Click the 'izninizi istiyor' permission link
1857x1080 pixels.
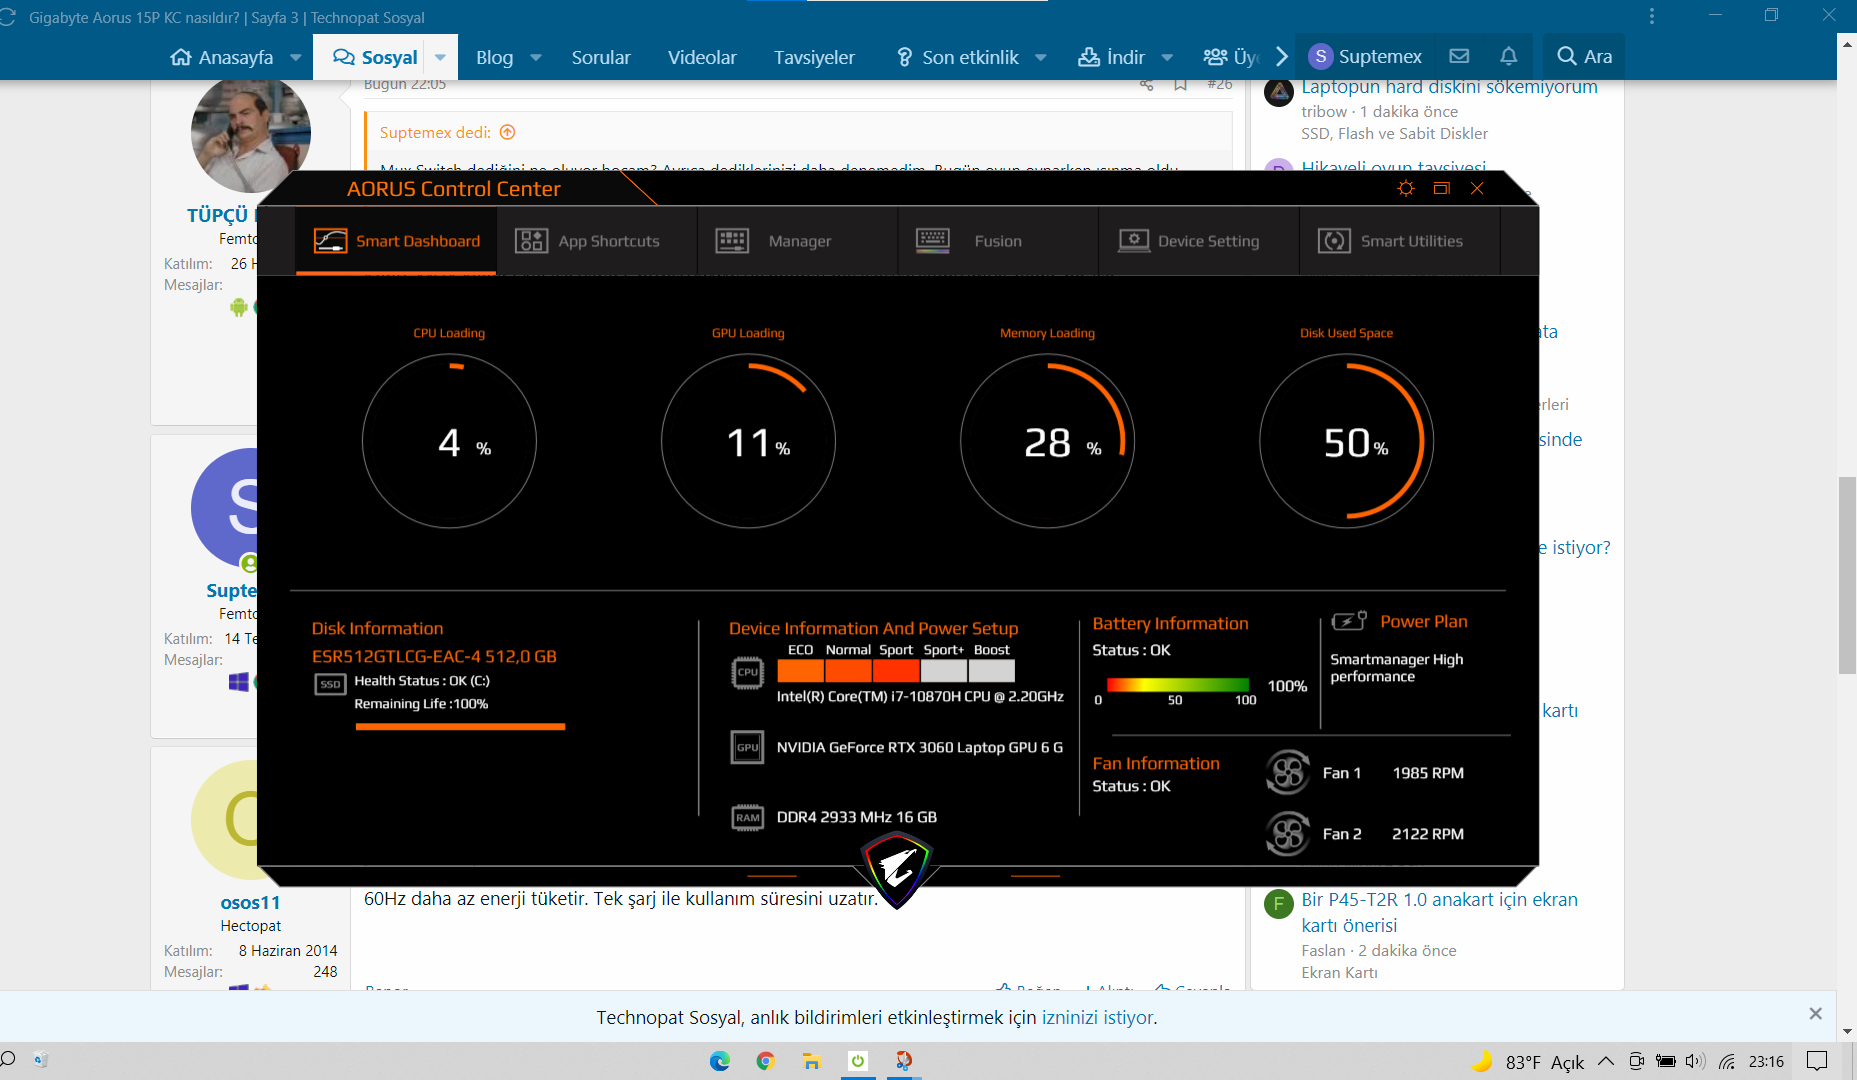coord(1097,1017)
